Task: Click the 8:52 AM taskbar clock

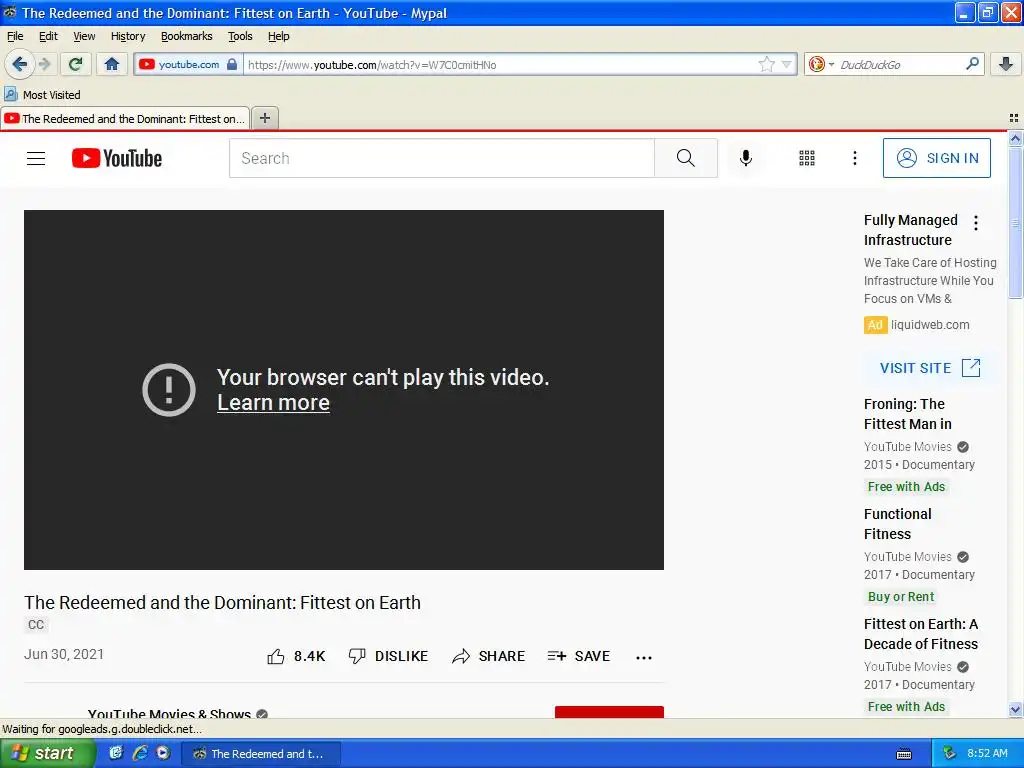Action: click(x=987, y=753)
